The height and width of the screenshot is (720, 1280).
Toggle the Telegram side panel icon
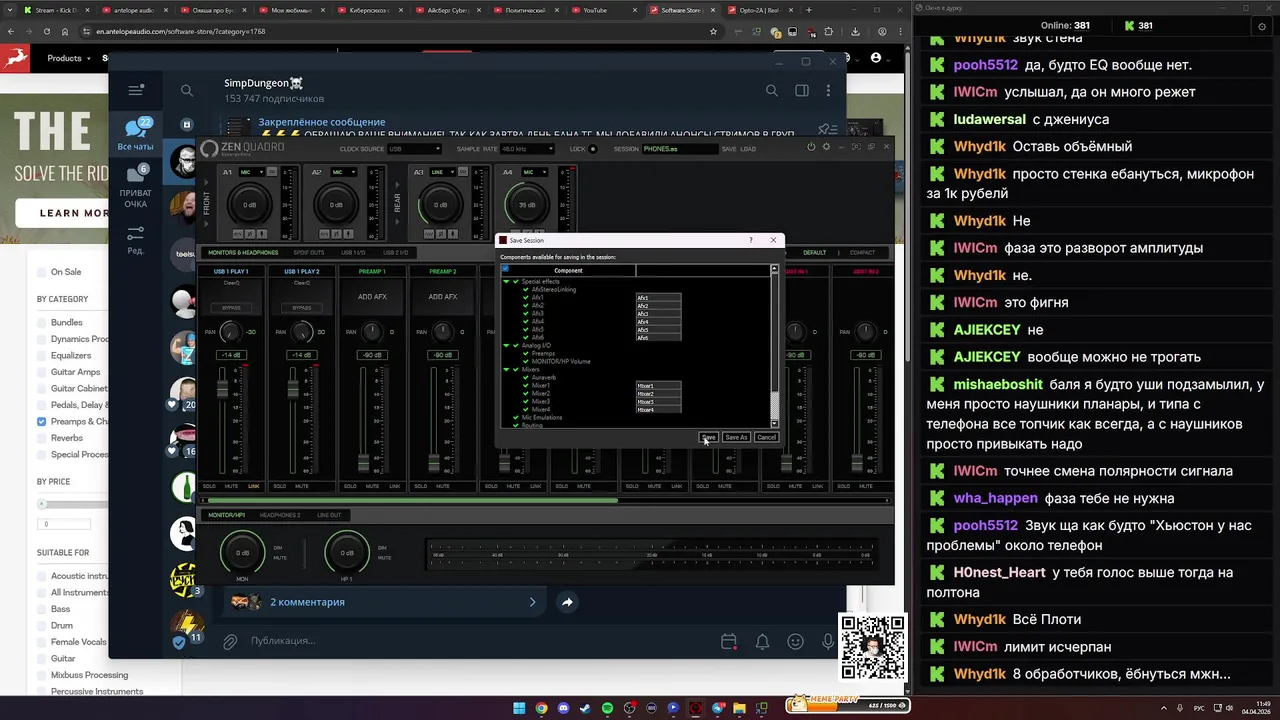(801, 91)
